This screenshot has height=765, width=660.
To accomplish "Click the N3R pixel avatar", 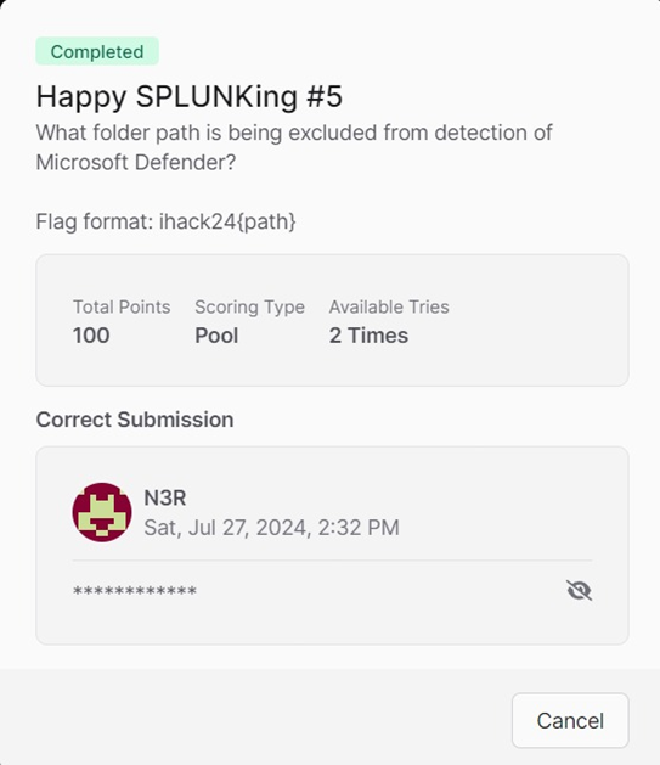I will [102, 513].
